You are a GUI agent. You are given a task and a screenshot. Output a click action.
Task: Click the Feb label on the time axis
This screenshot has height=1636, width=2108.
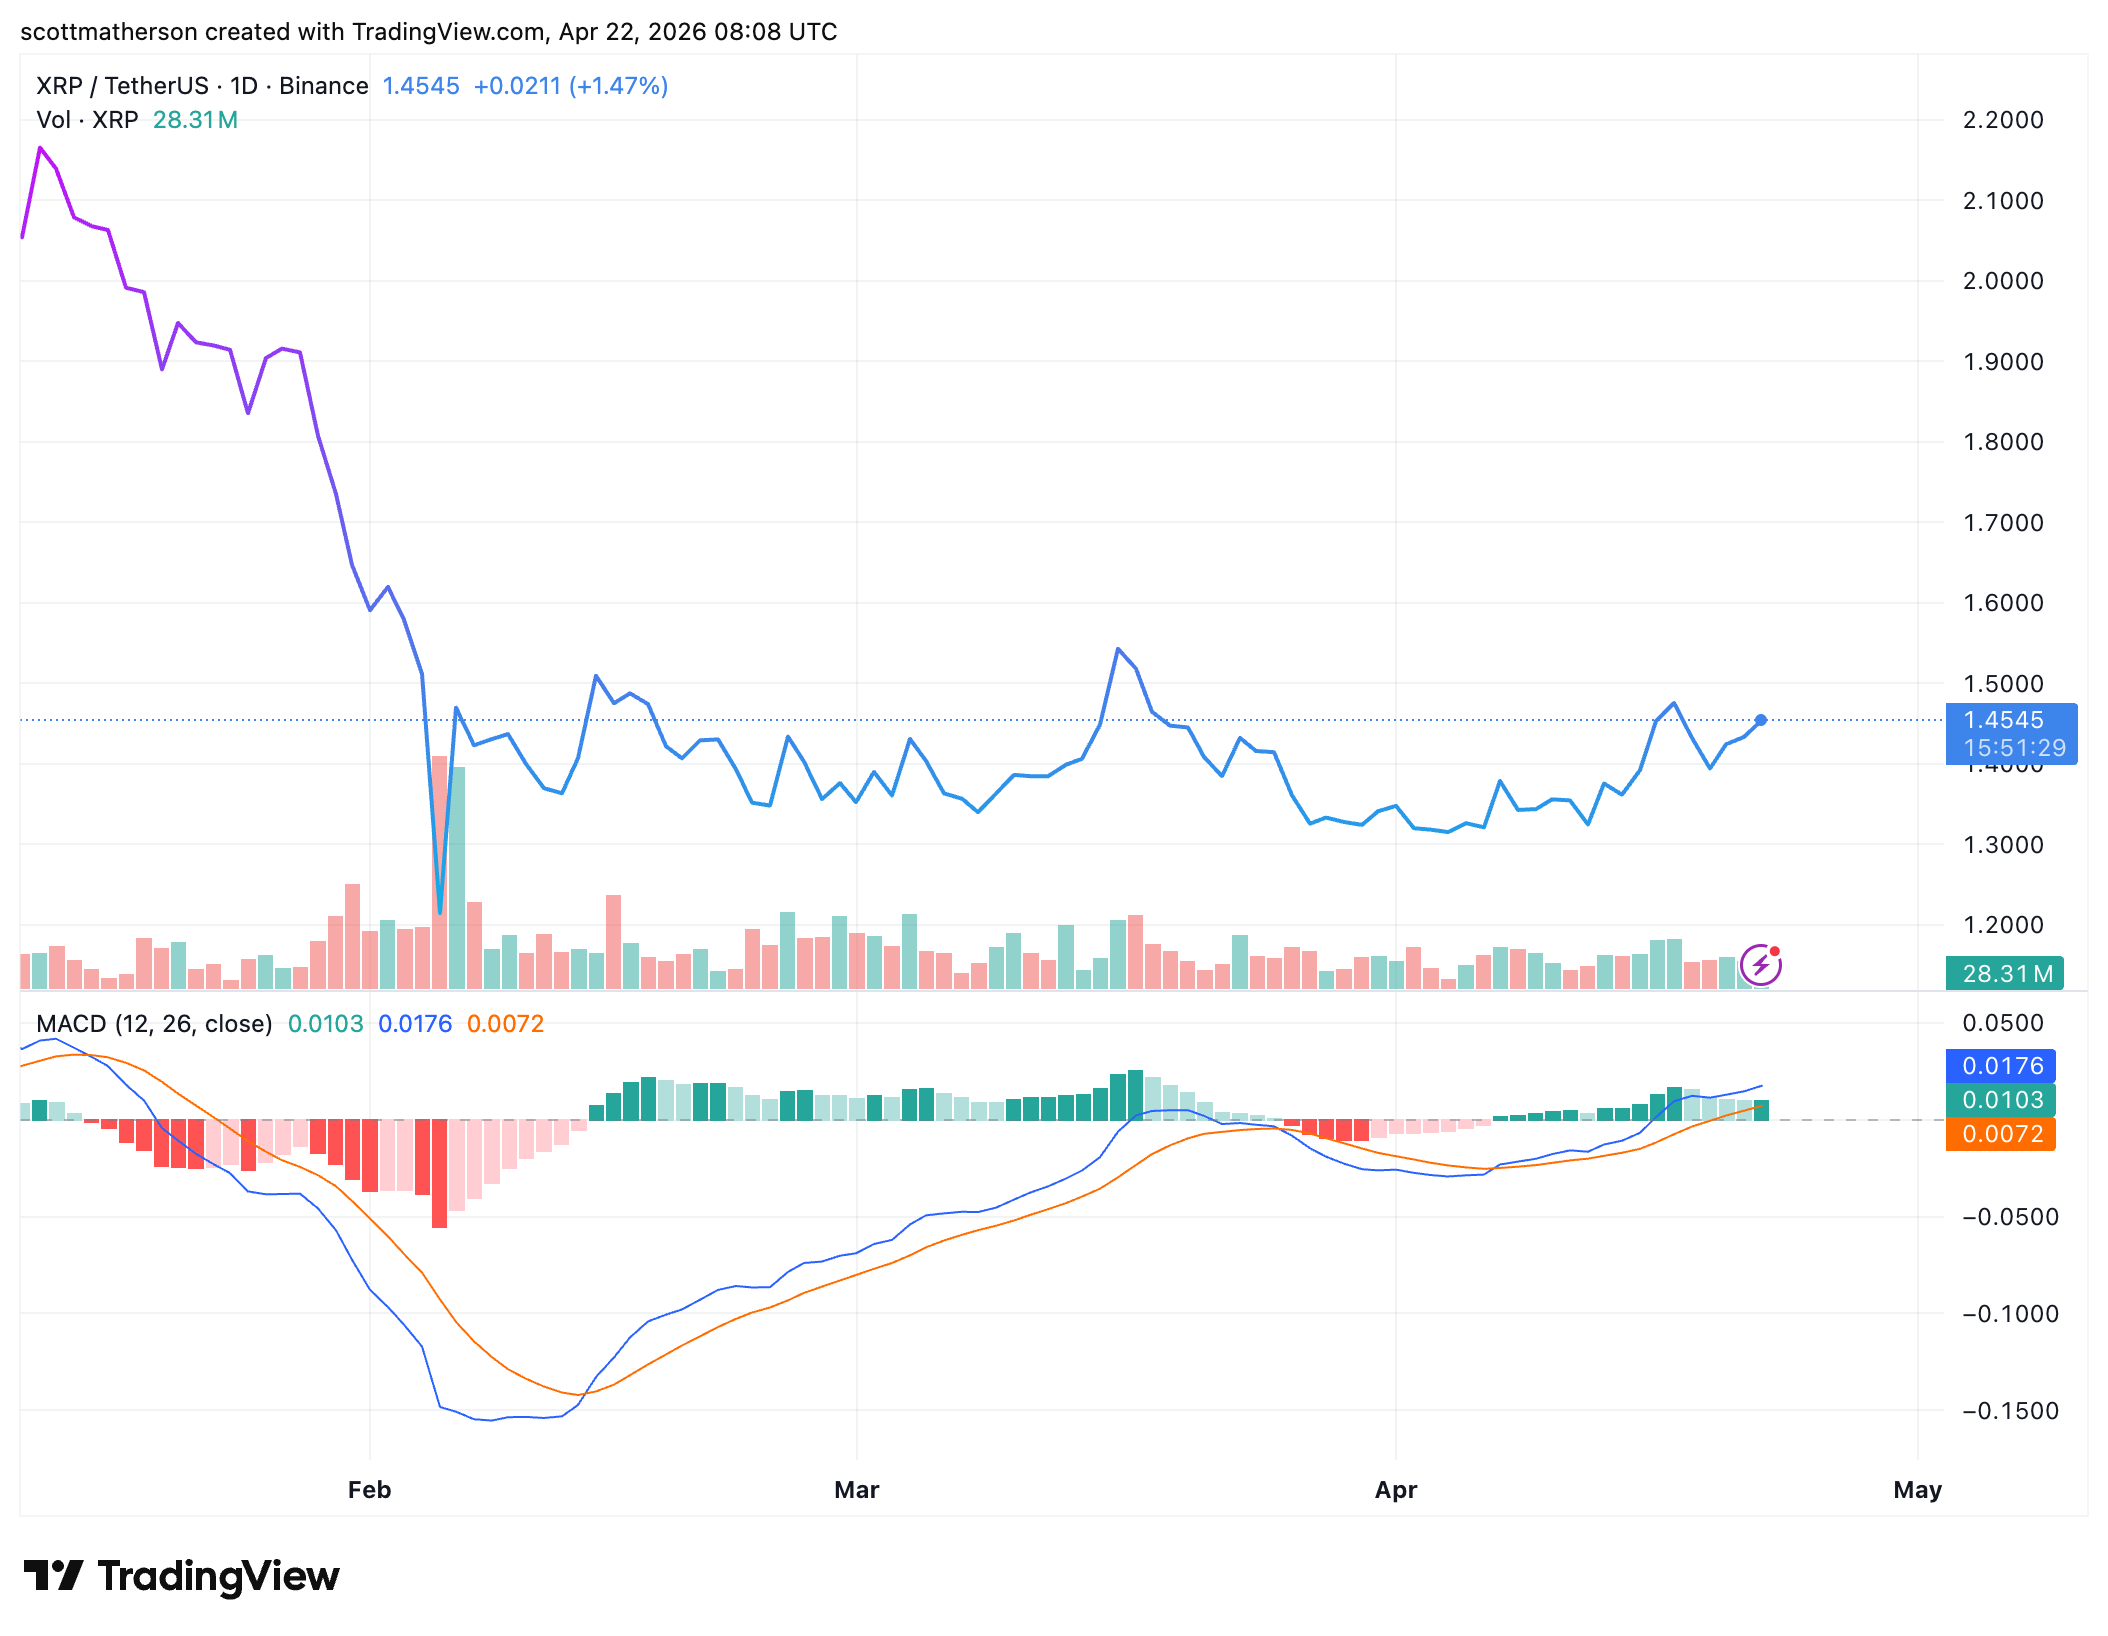(369, 1489)
